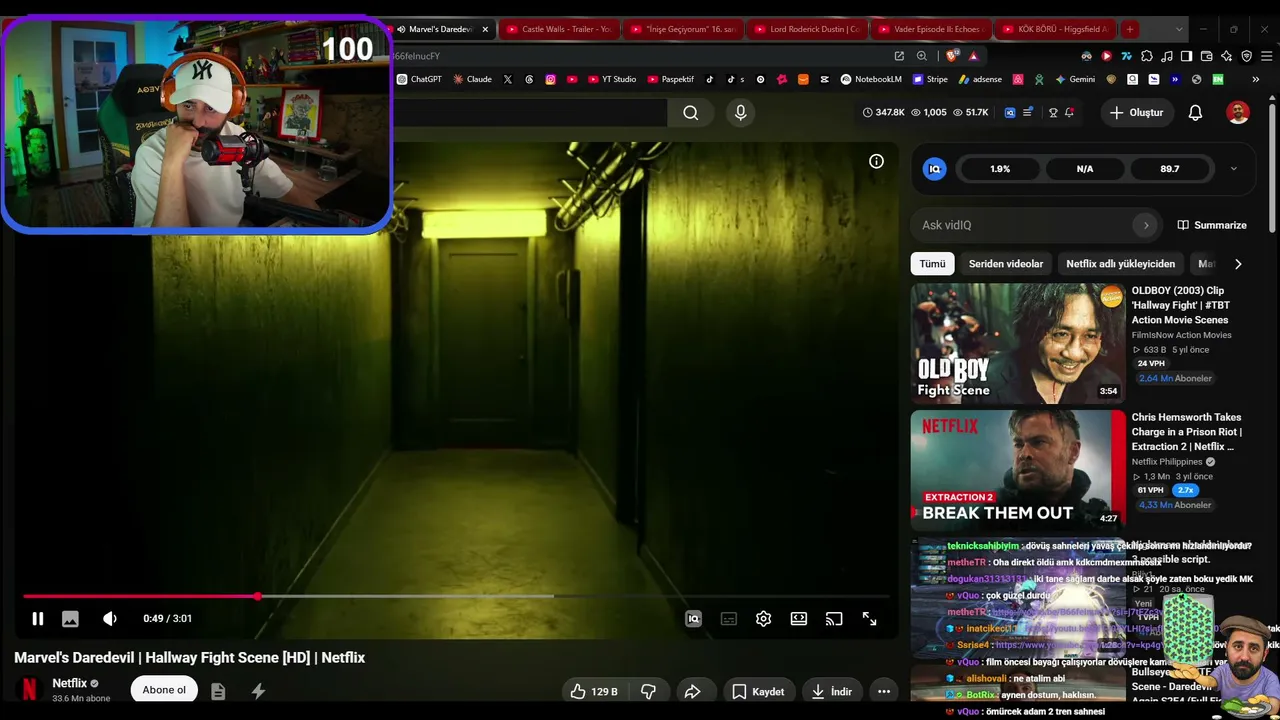Open the Paspektif bookmark
Screen dimensions: 1280x720
[x=670, y=79]
